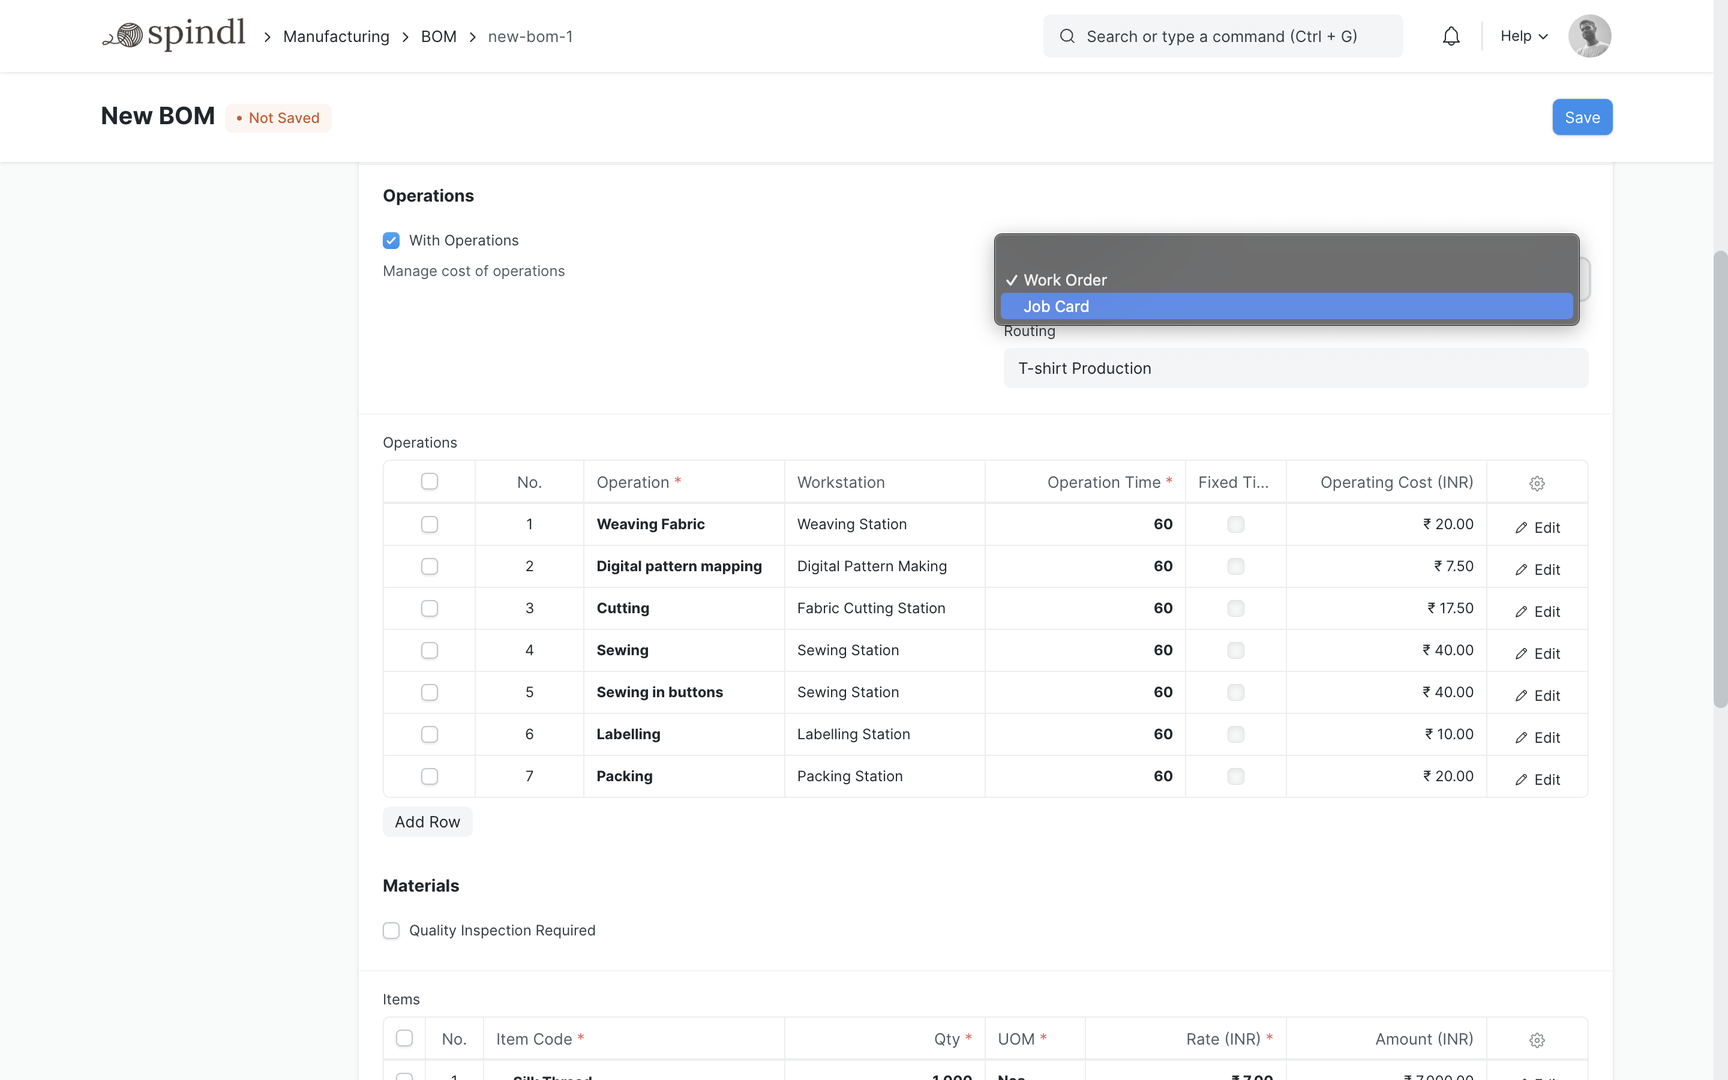Select the Sewing row checkbox

[x=429, y=650]
